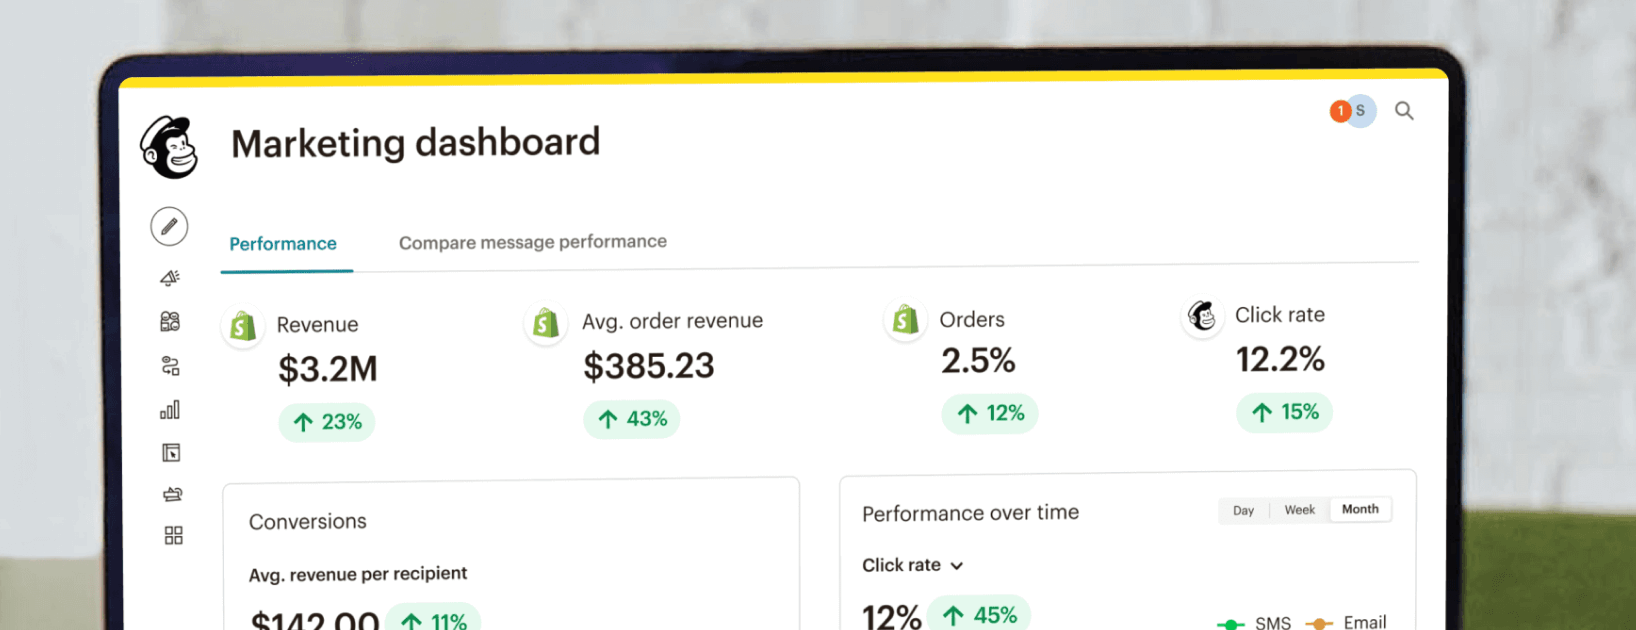Click the orange Email legend marker
Screen dimensions: 1636x630
point(1319,624)
